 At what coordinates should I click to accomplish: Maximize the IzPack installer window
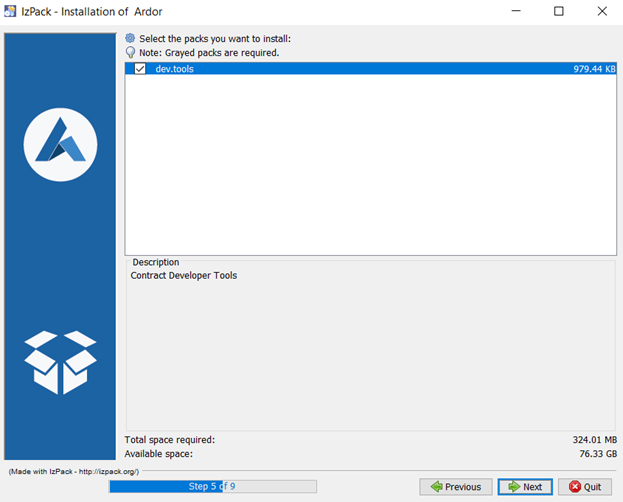tap(559, 11)
